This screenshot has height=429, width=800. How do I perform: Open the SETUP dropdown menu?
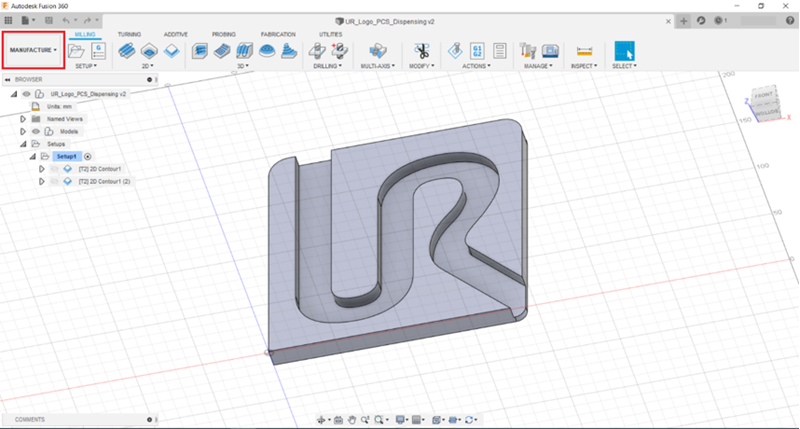pyautogui.click(x=86, y=66)
